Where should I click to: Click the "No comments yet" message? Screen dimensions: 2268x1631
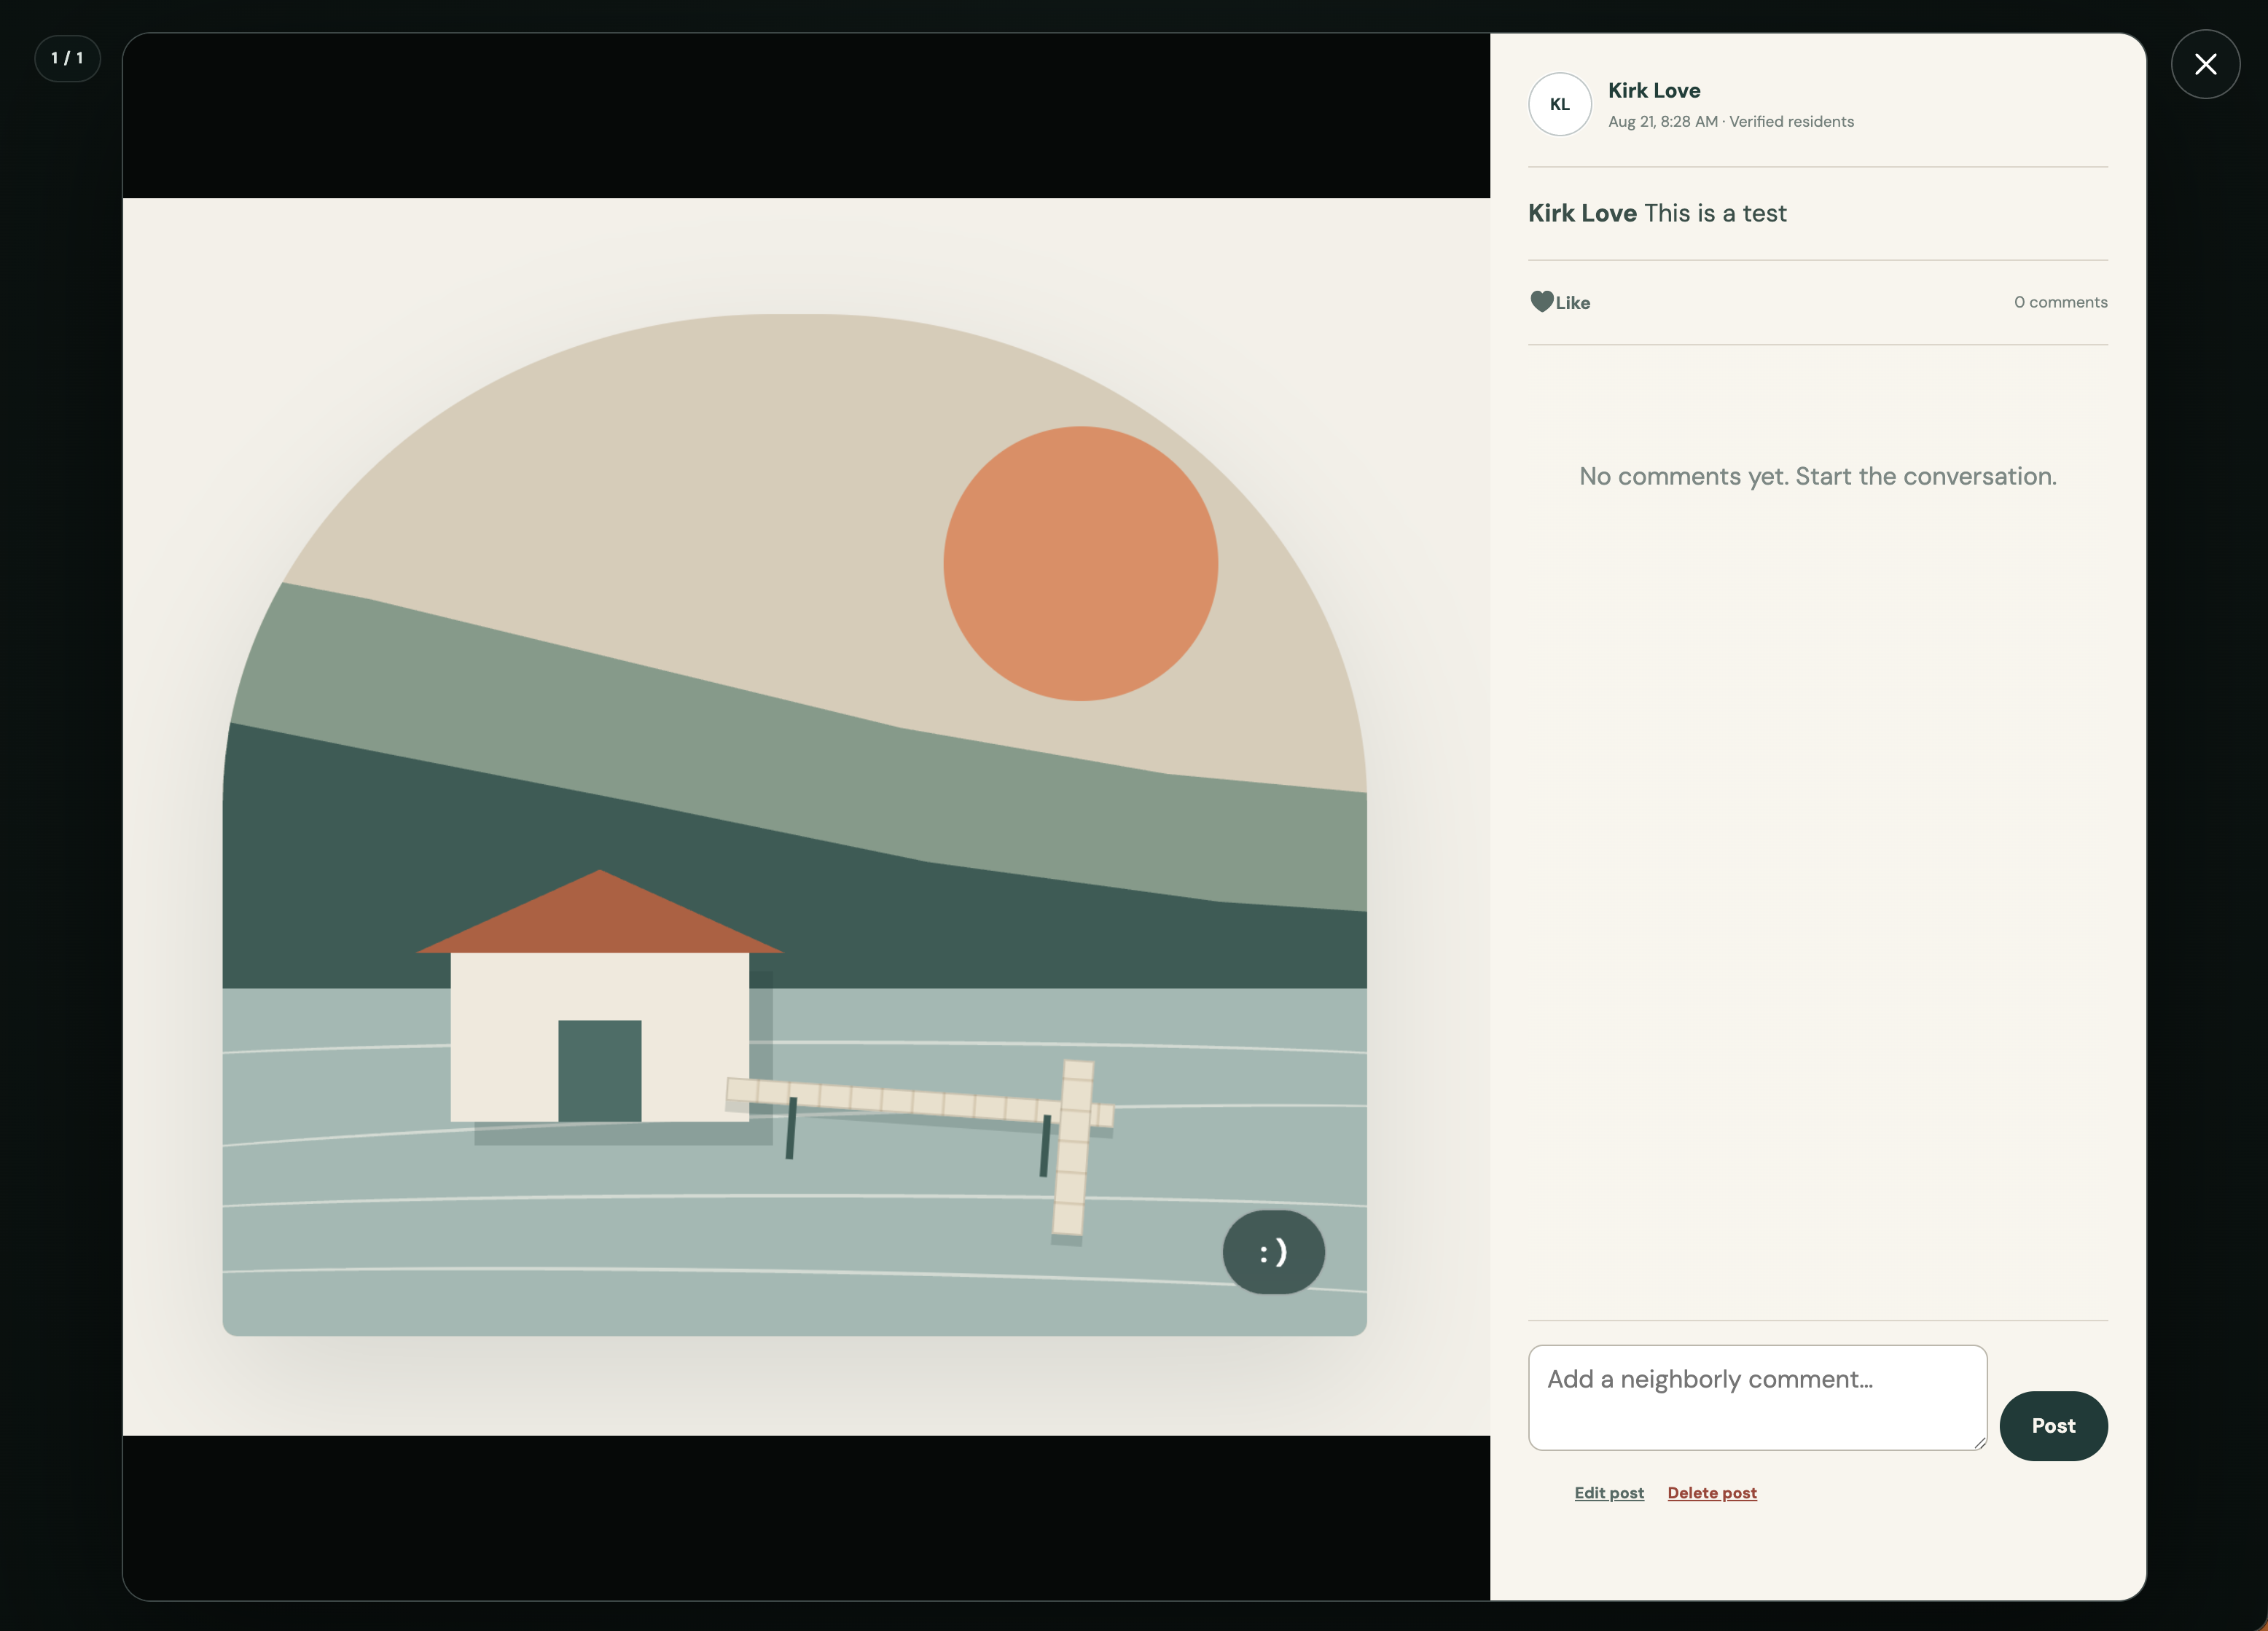click(1817, 476)
